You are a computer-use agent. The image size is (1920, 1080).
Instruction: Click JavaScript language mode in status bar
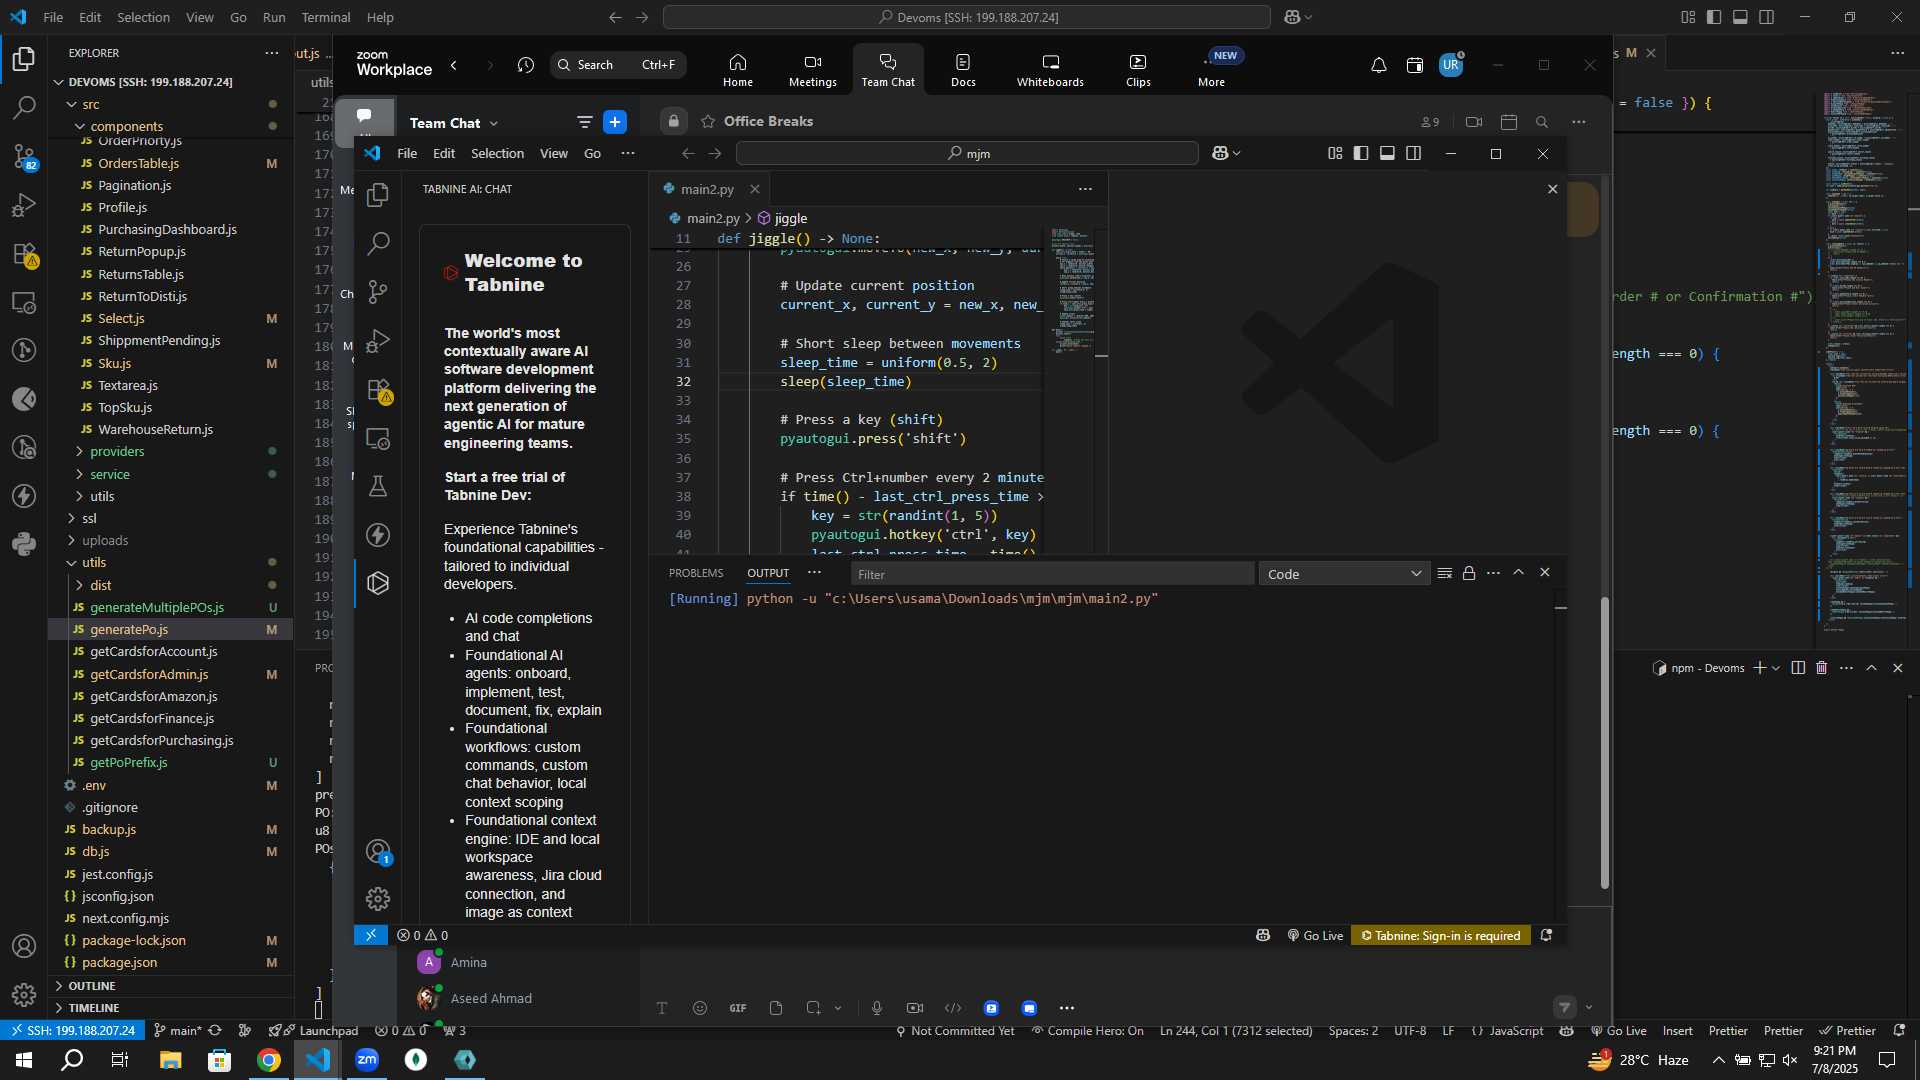coord(1508,1031)
